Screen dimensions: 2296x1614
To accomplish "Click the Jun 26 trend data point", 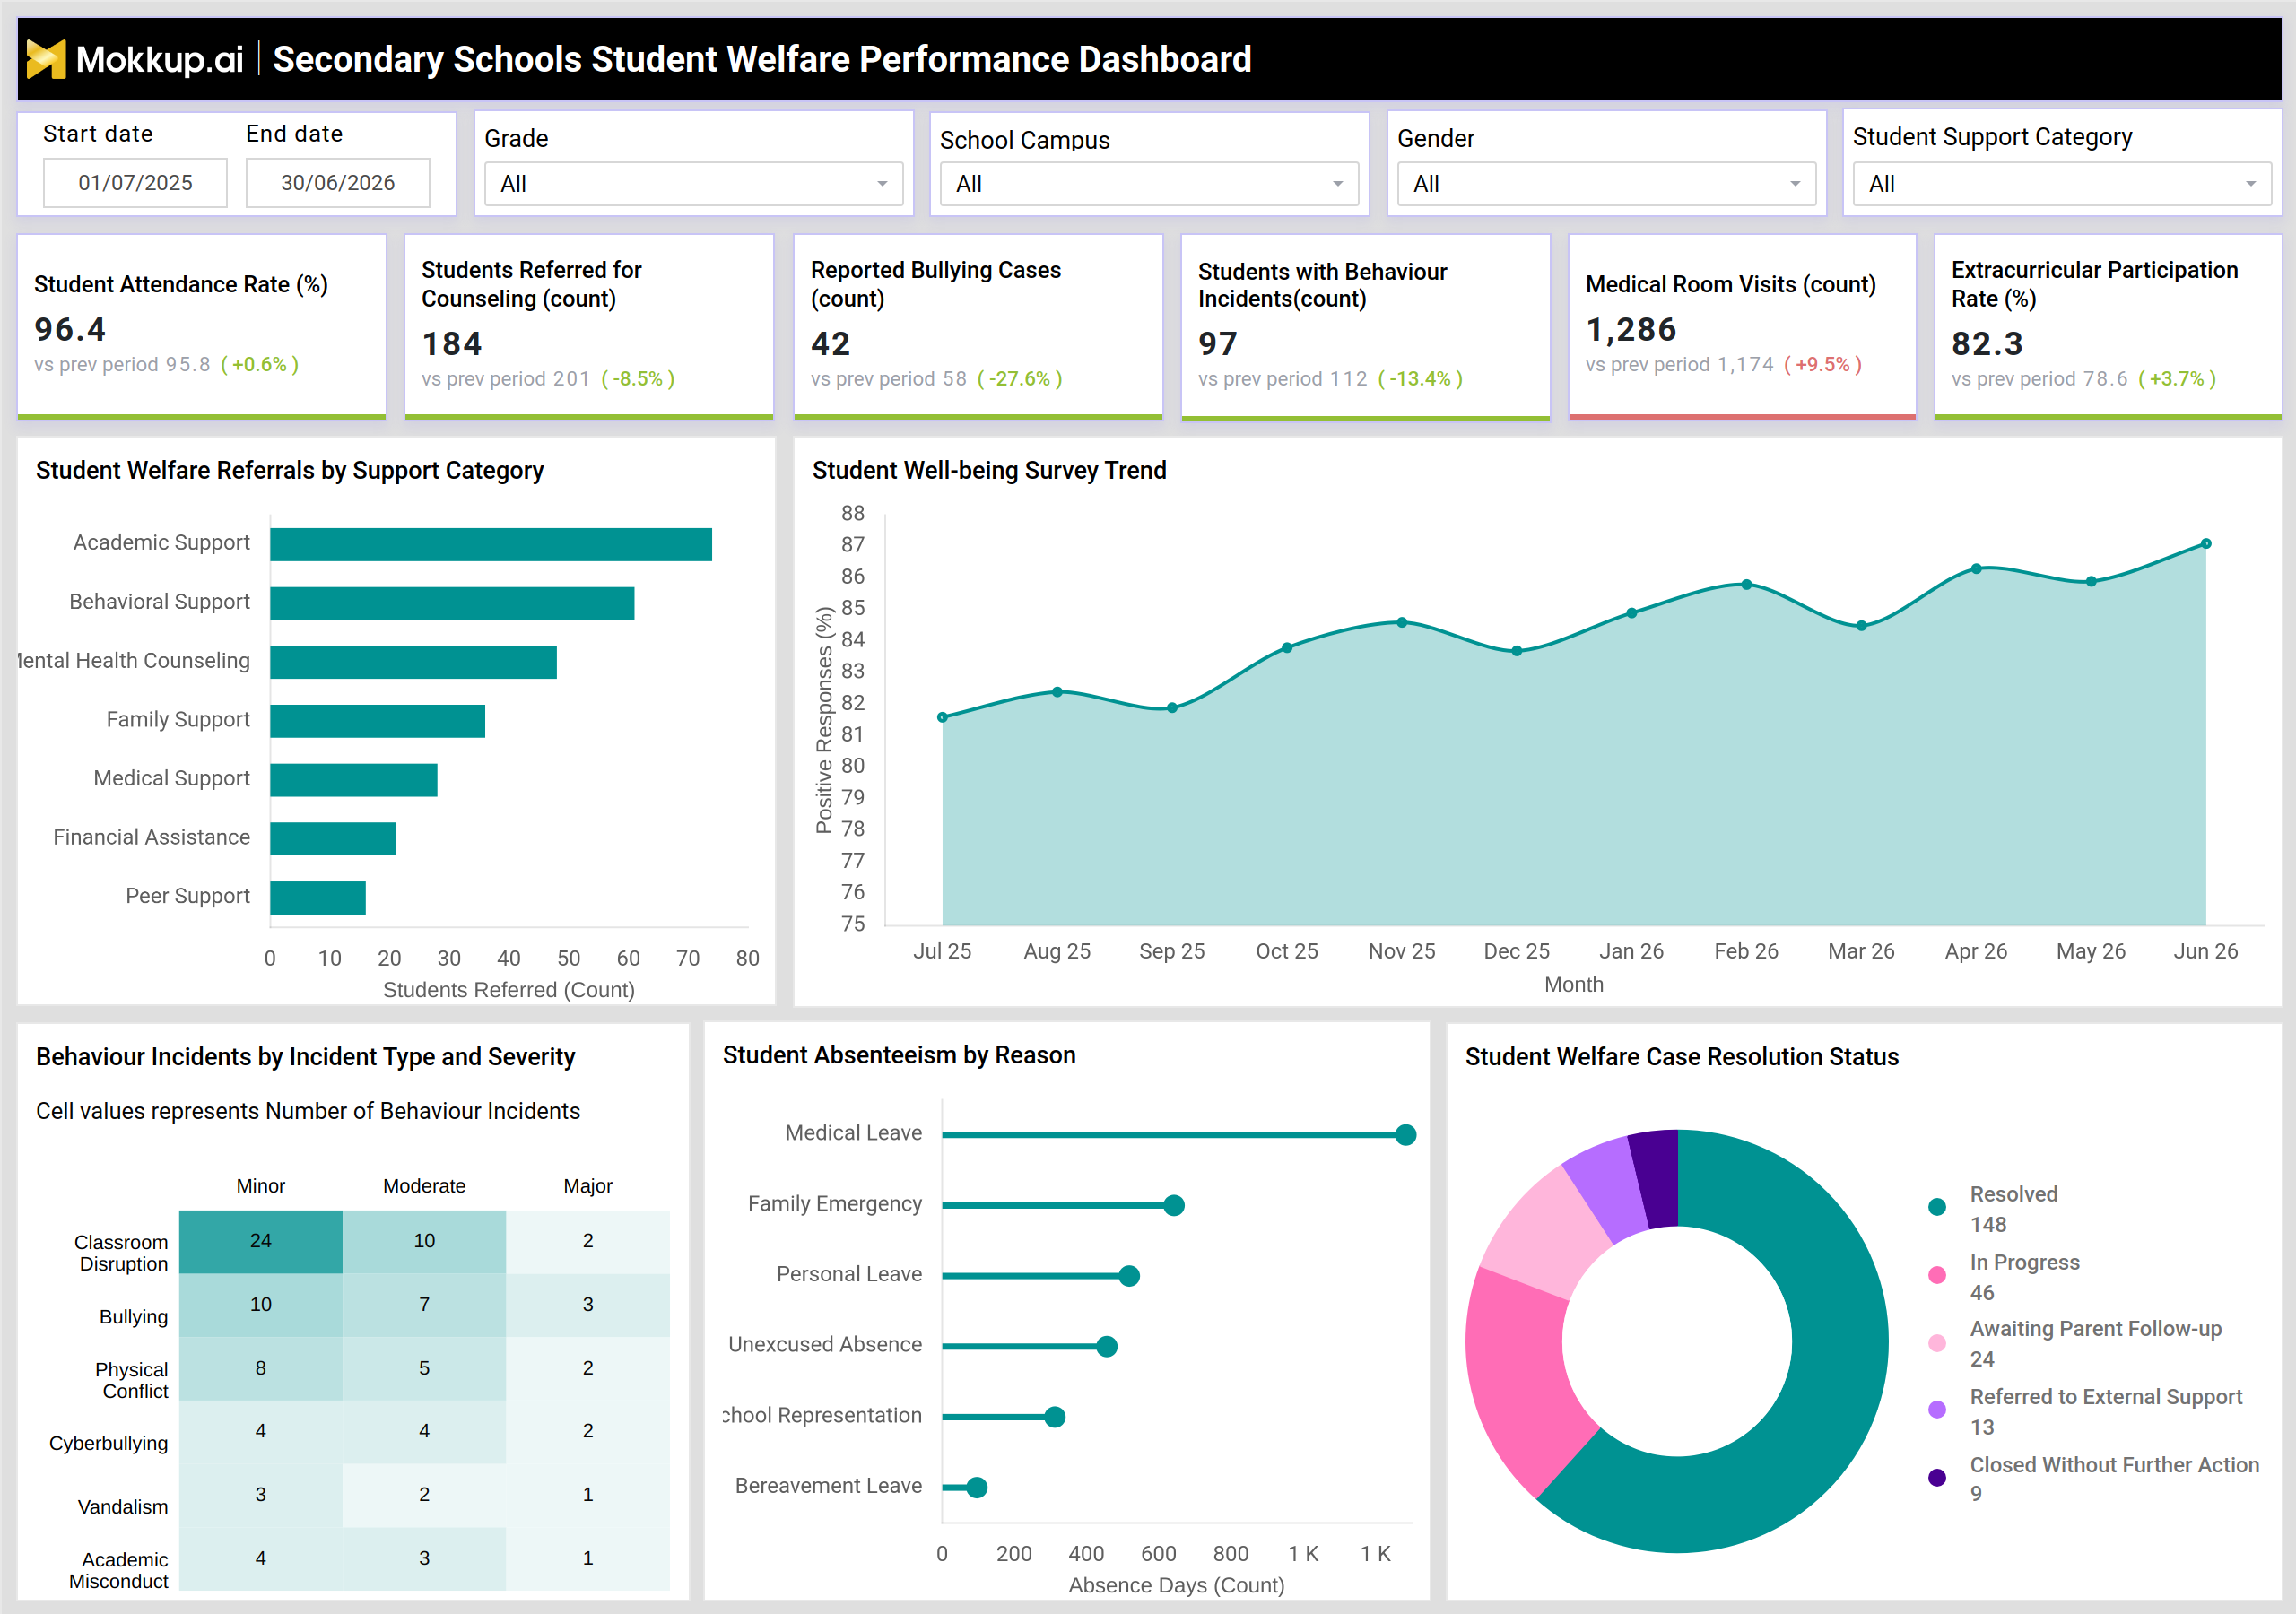I will (x=2206, y=544).
